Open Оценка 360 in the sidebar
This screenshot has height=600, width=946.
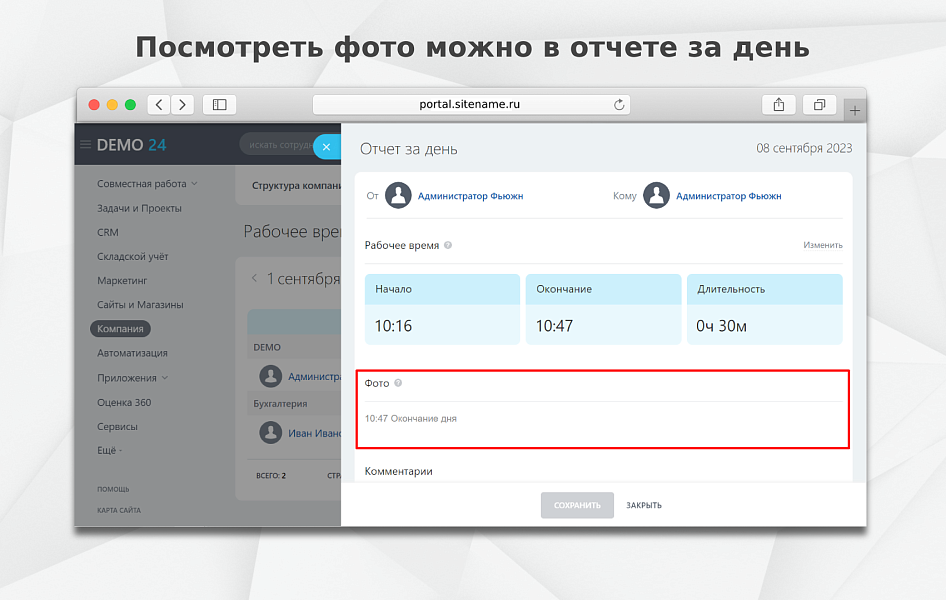(124, 402)
